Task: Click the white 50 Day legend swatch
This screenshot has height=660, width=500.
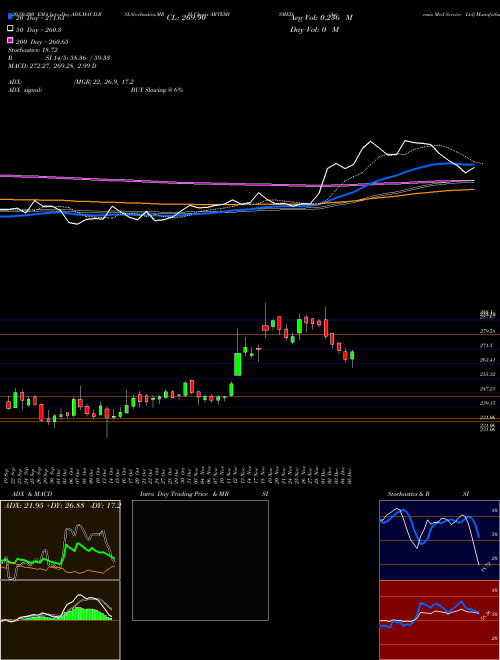Action: (x=10, y=29)
